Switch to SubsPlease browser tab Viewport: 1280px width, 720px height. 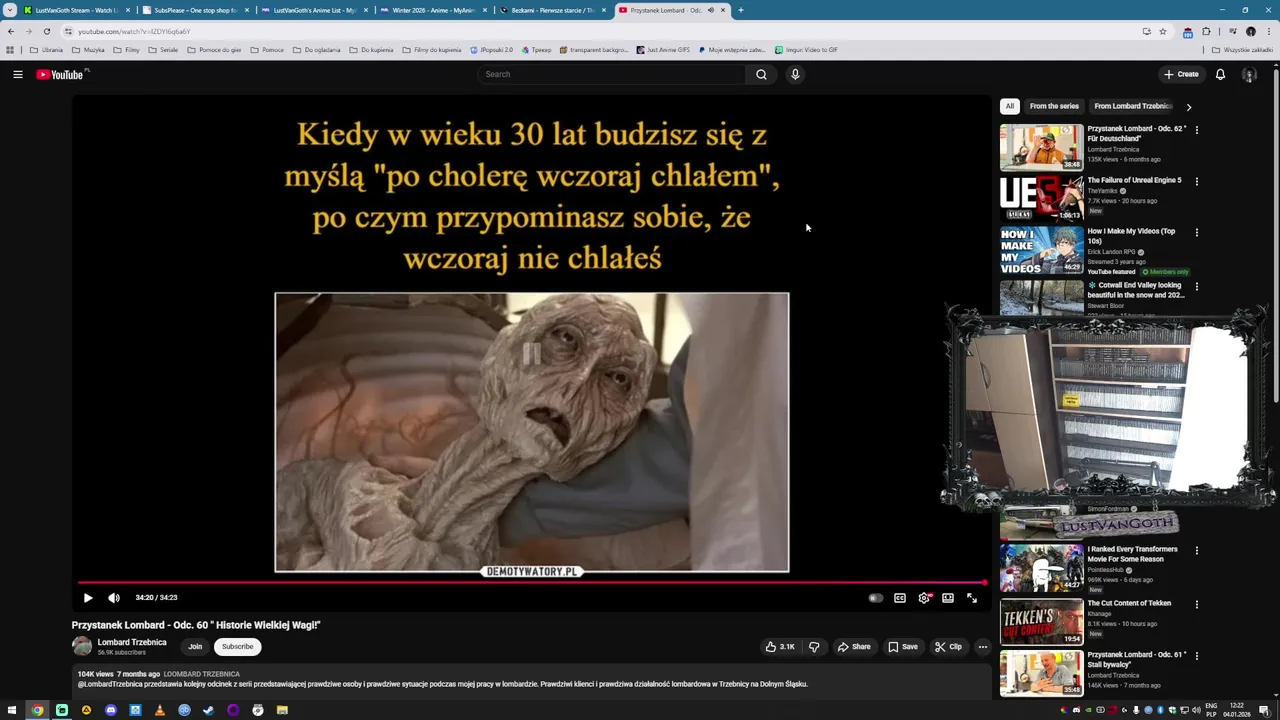coord(196,10)
